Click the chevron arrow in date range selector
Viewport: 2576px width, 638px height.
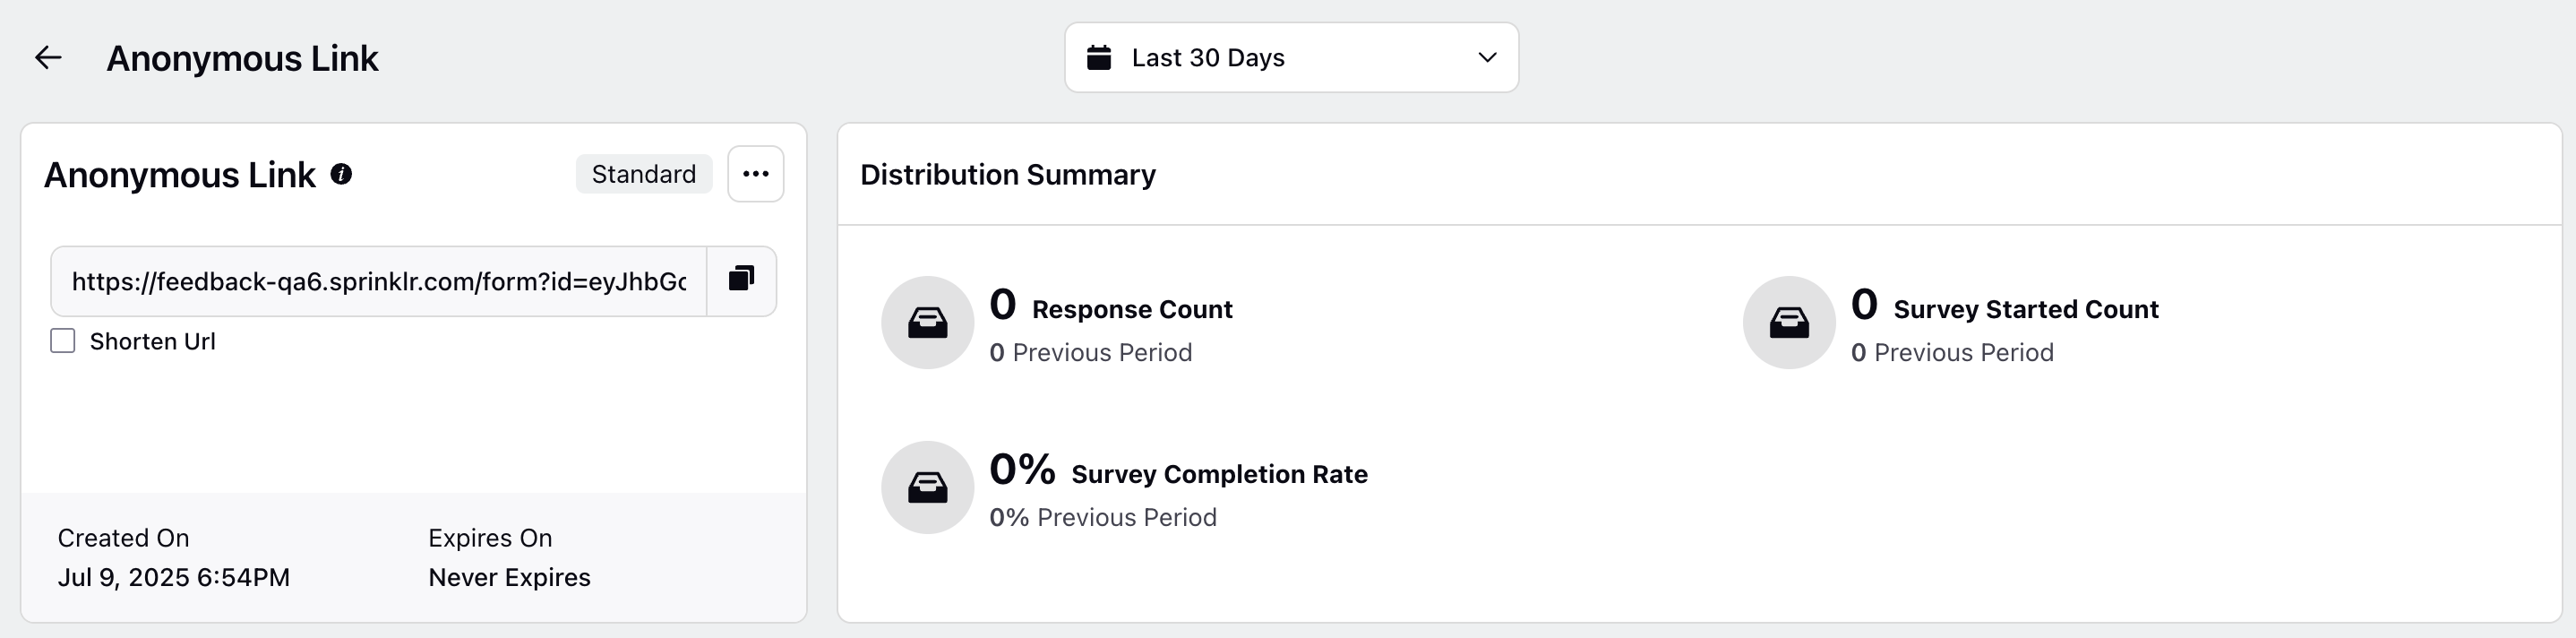[1487, 57]
